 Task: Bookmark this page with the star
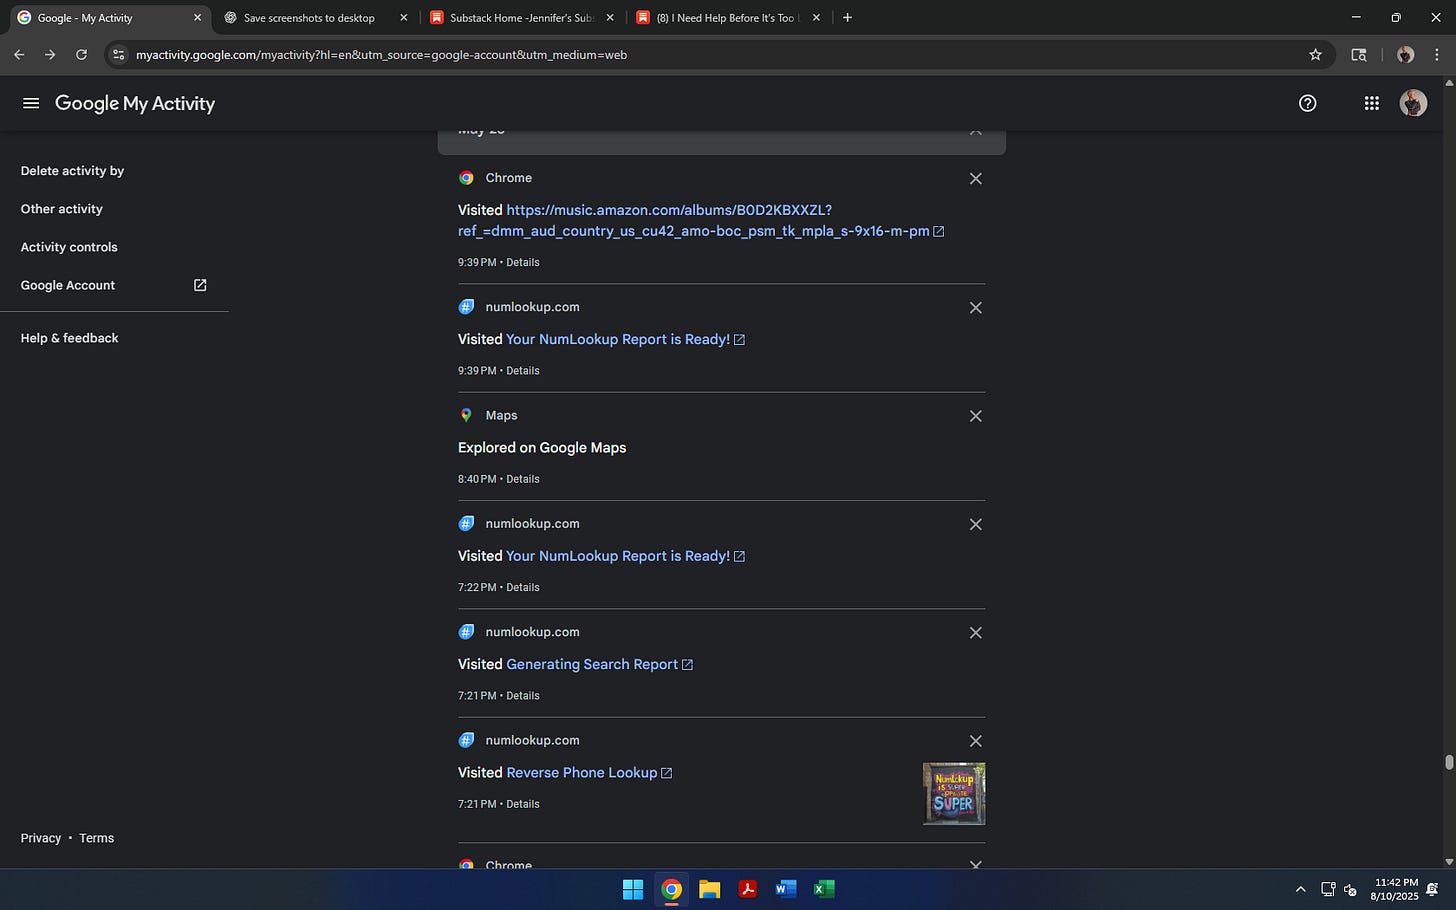(x=1315, y=55)
